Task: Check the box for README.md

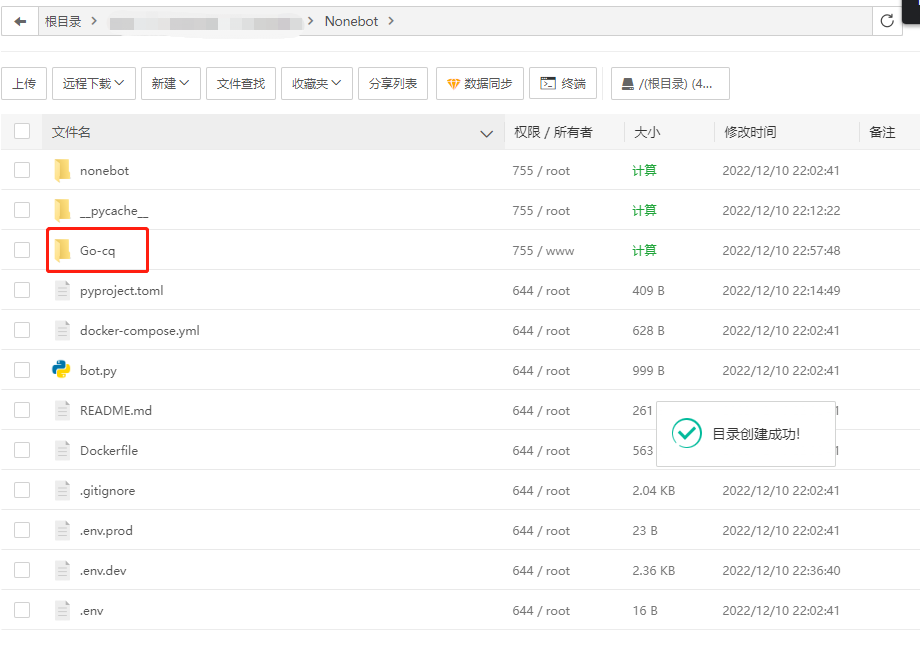Action: point(22,410)
